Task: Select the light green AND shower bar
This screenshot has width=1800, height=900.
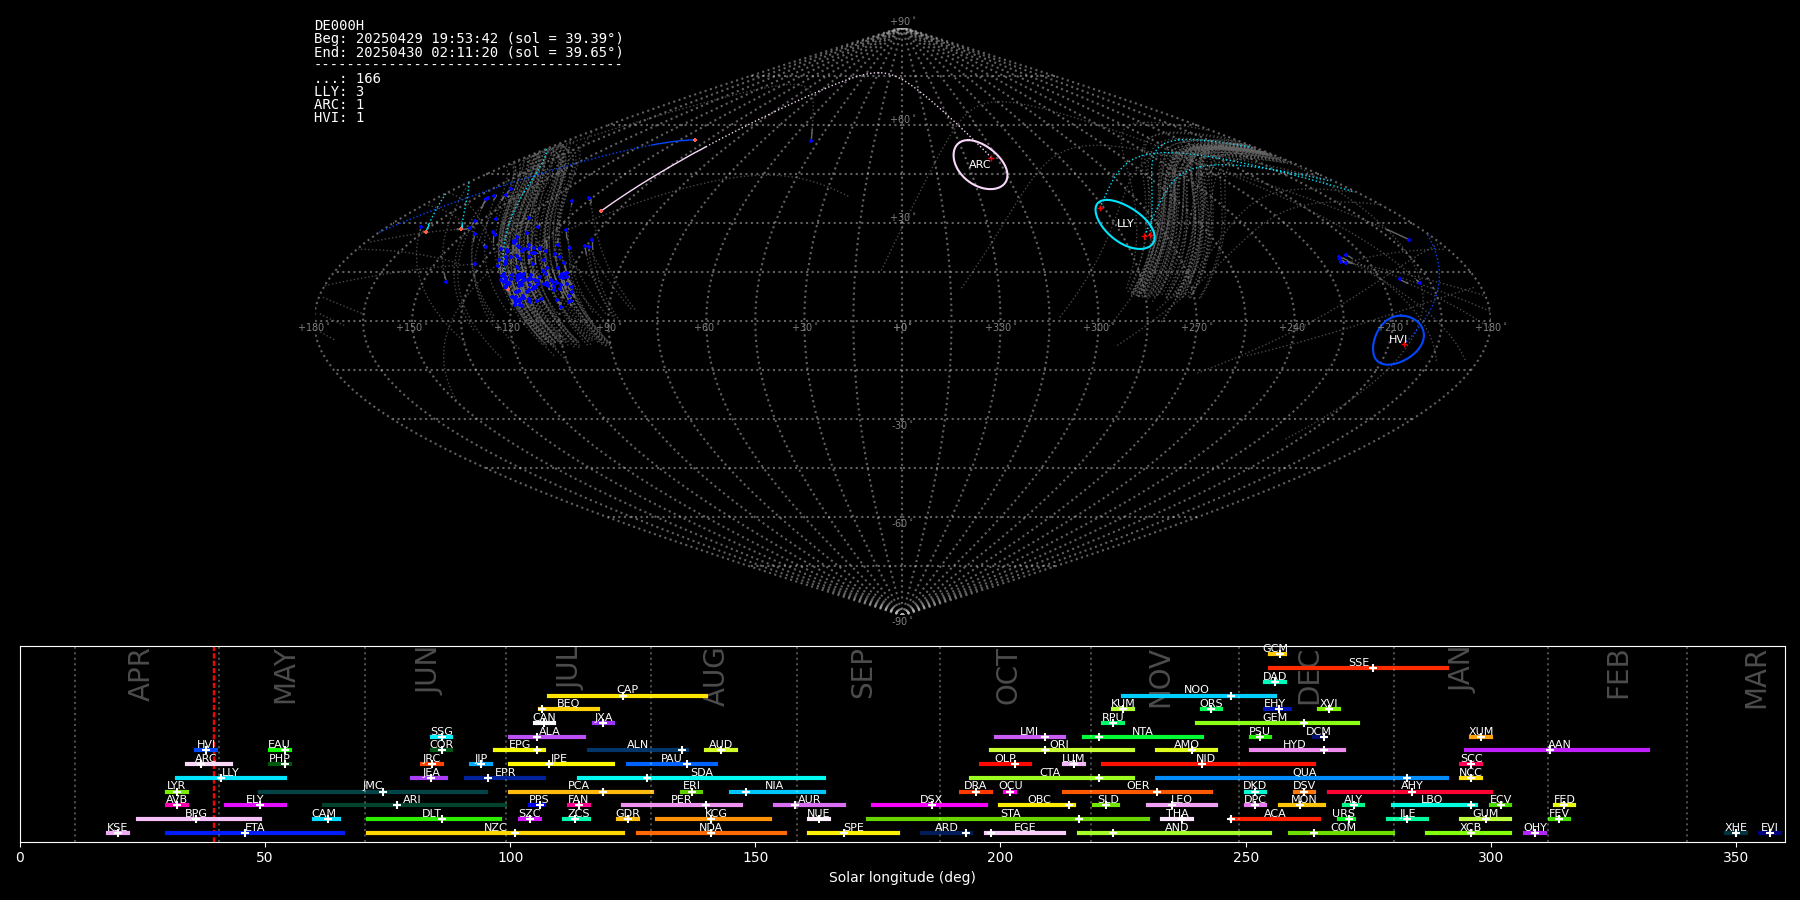Action: pyautogui.click(x=1174, y=833)
